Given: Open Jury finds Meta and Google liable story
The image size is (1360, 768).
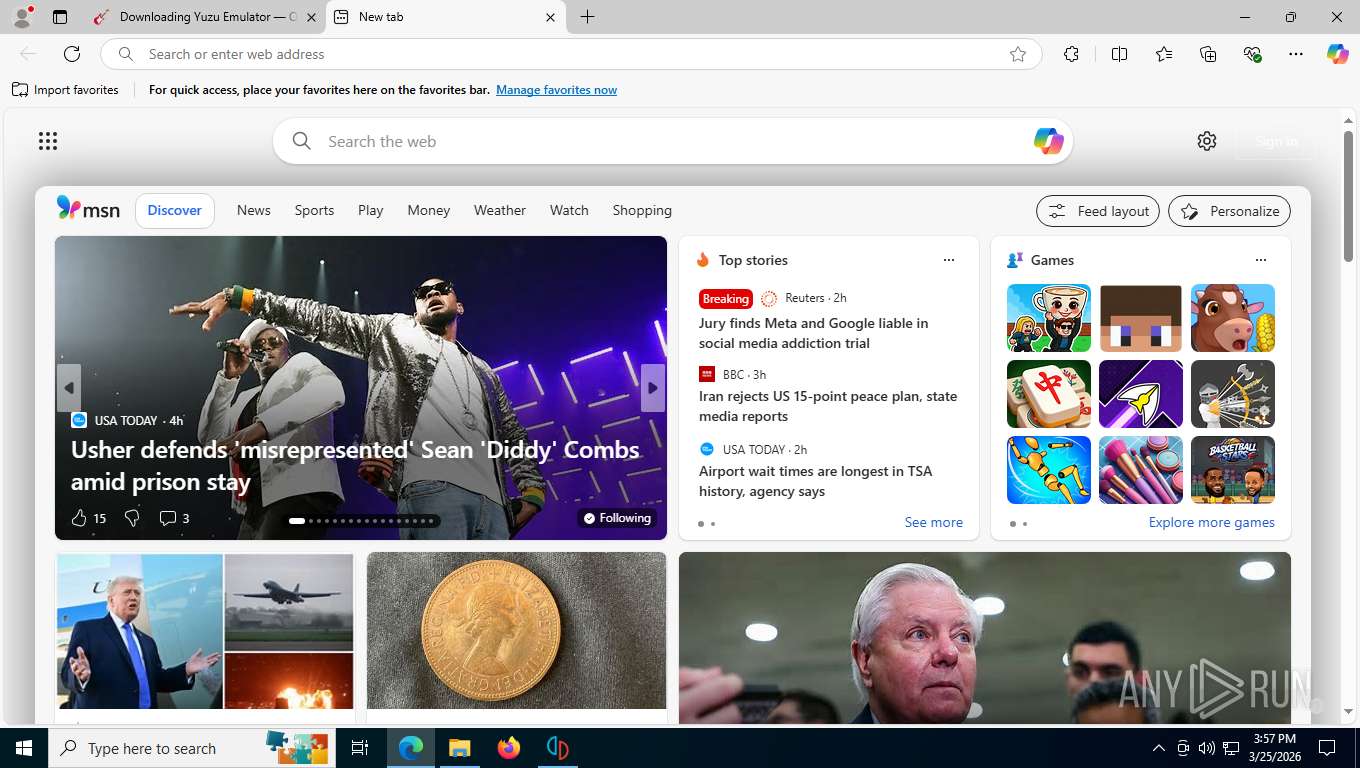Looking at the screenshot, I should click(x=813, y=333).
